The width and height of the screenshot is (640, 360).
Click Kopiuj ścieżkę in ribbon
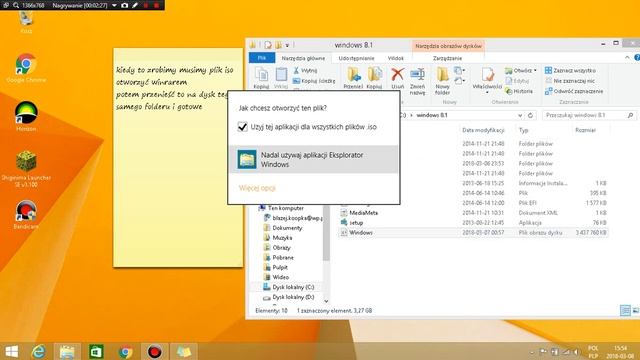(x=314, y=81)
